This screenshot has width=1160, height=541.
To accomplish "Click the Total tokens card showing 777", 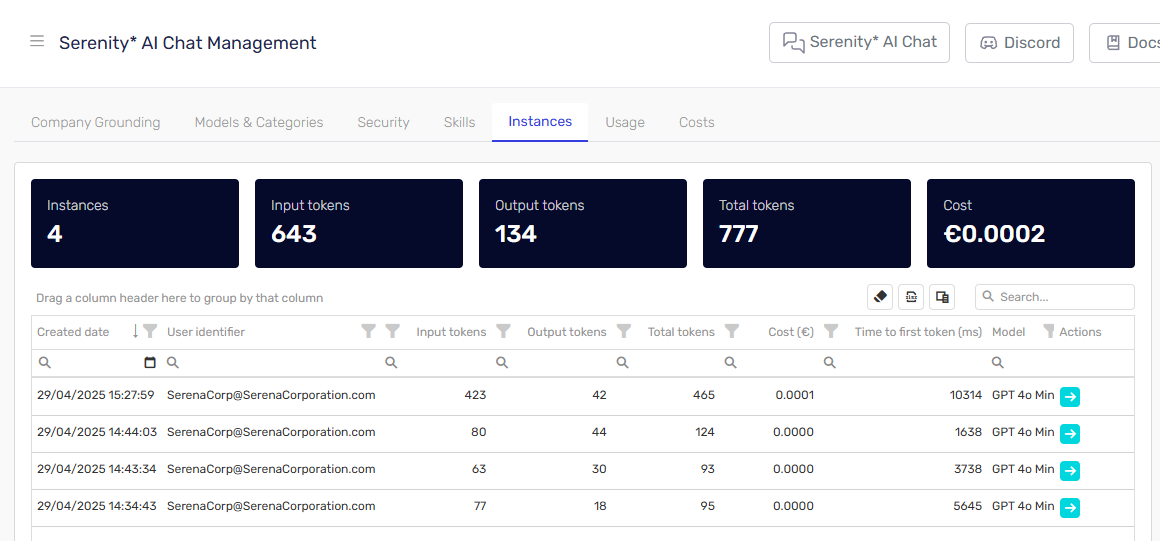I will (807, 224).
